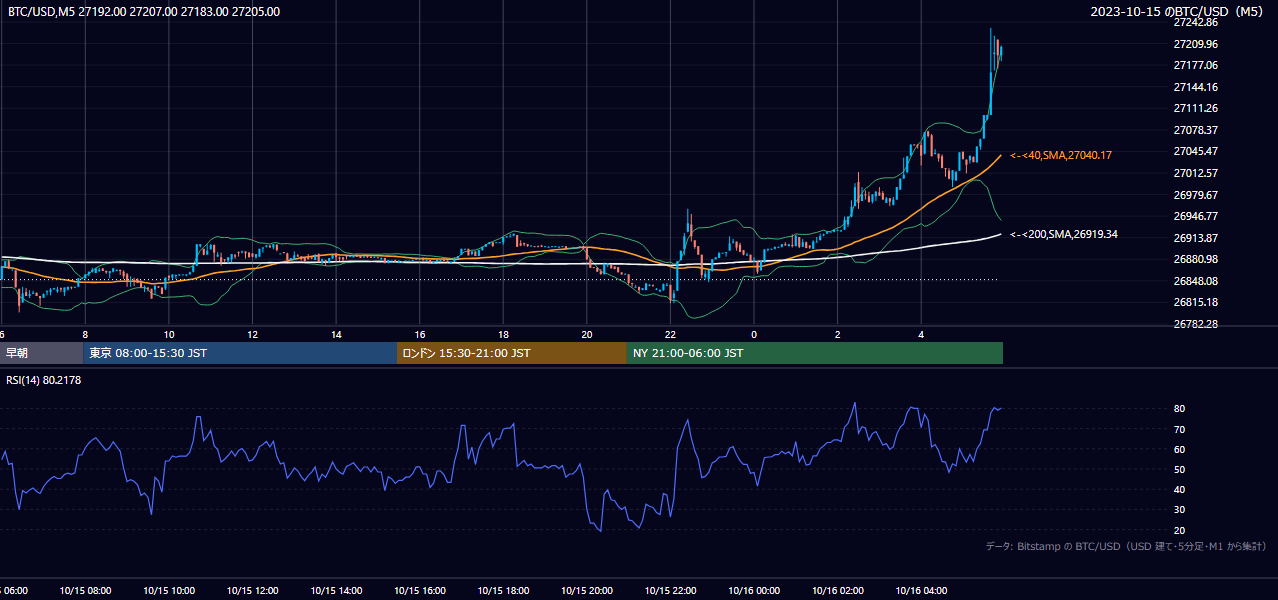The height and width of the screenshot is (600, 1278).
Task: Click hour label 0 below price chart
Action: point(754,335)
